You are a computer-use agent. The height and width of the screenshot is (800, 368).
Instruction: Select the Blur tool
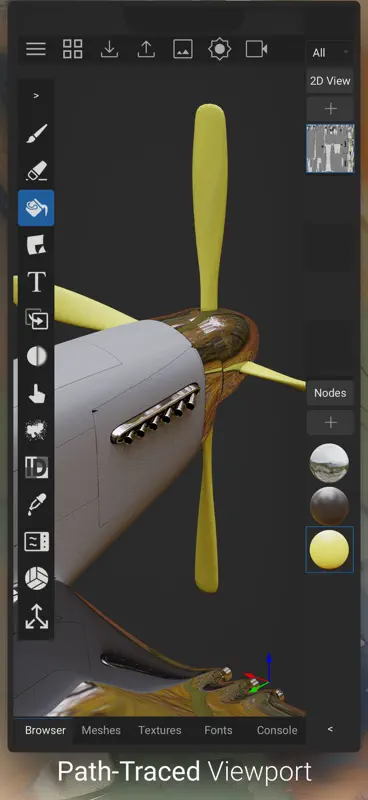click(36, 357)
